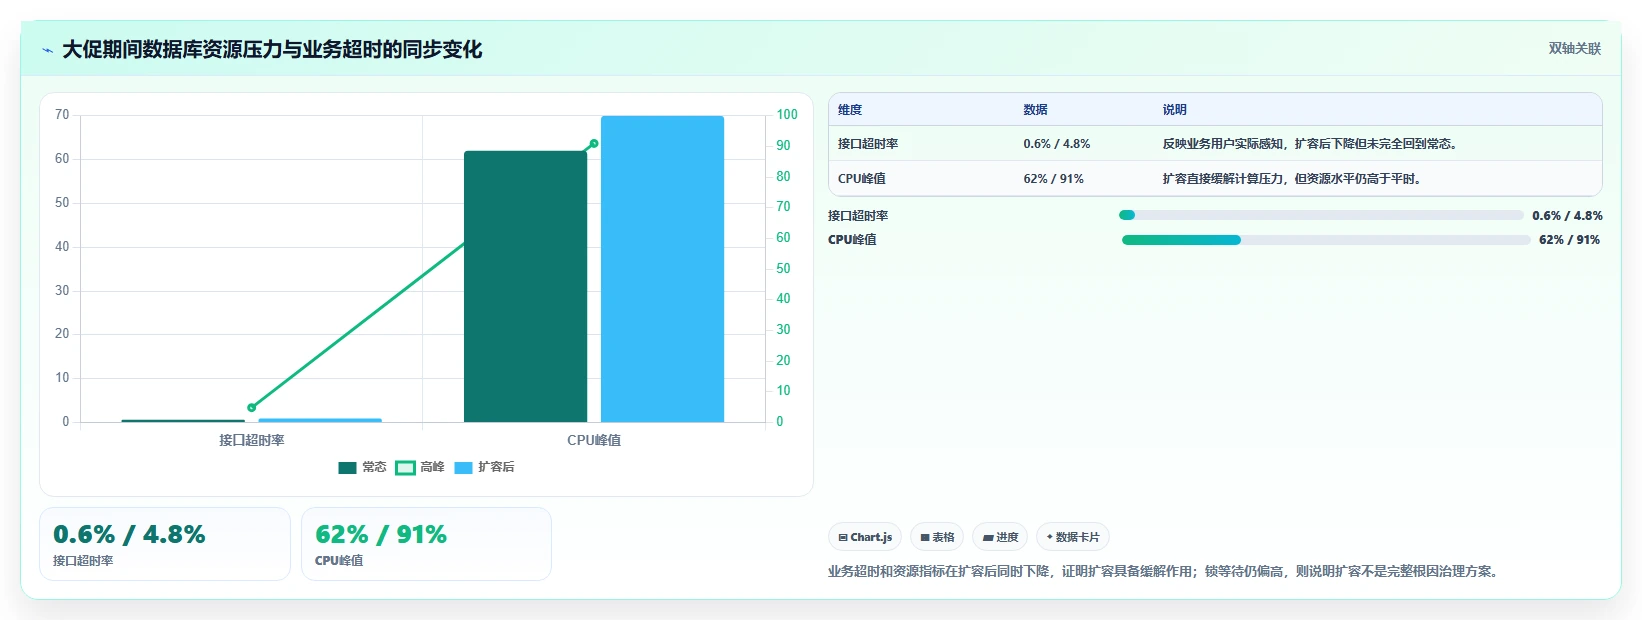Screen dimensions: 1642x620
Task: Click the 0.6% / 4.8% stat card
Action: [x=165, y=544]
